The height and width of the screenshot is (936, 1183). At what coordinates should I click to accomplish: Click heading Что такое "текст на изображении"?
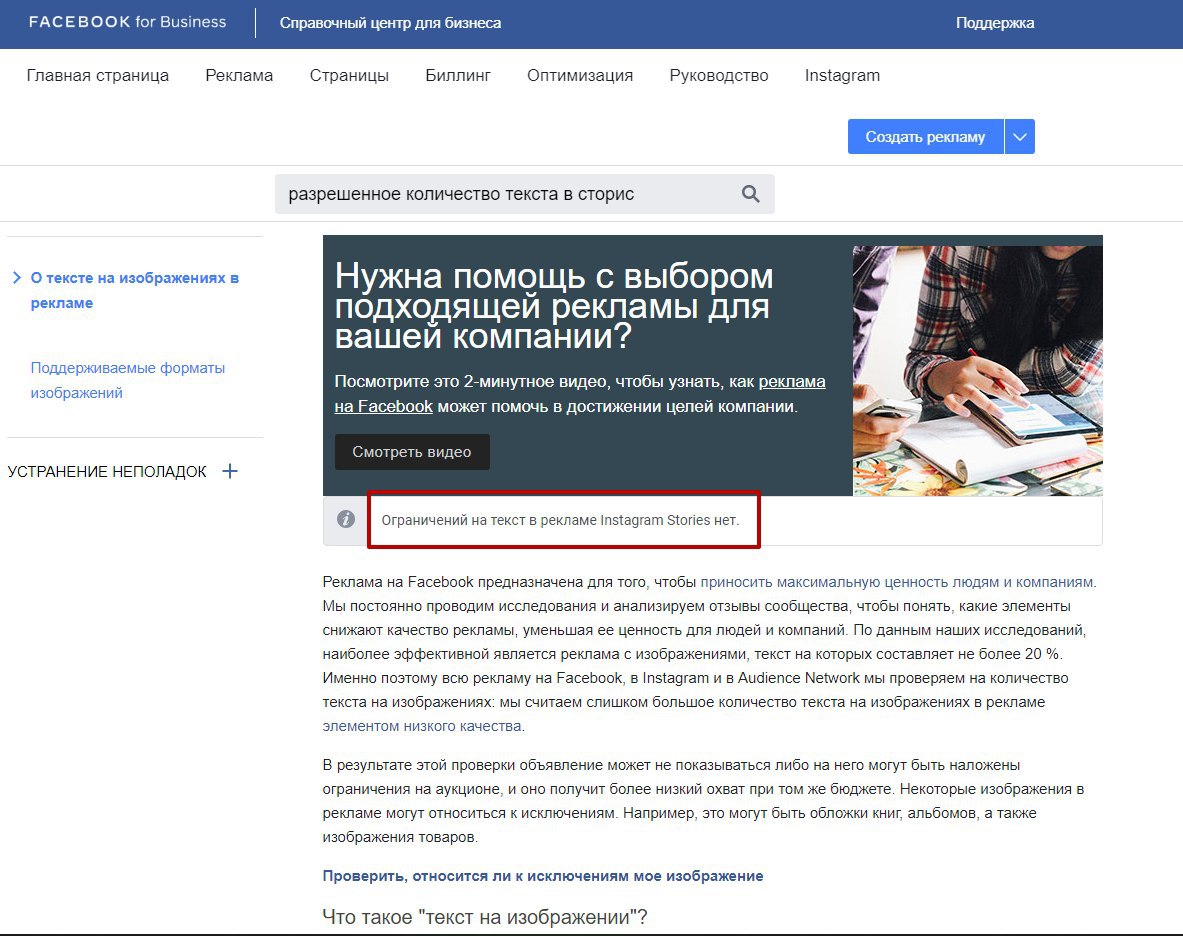[x=485, y=917]
